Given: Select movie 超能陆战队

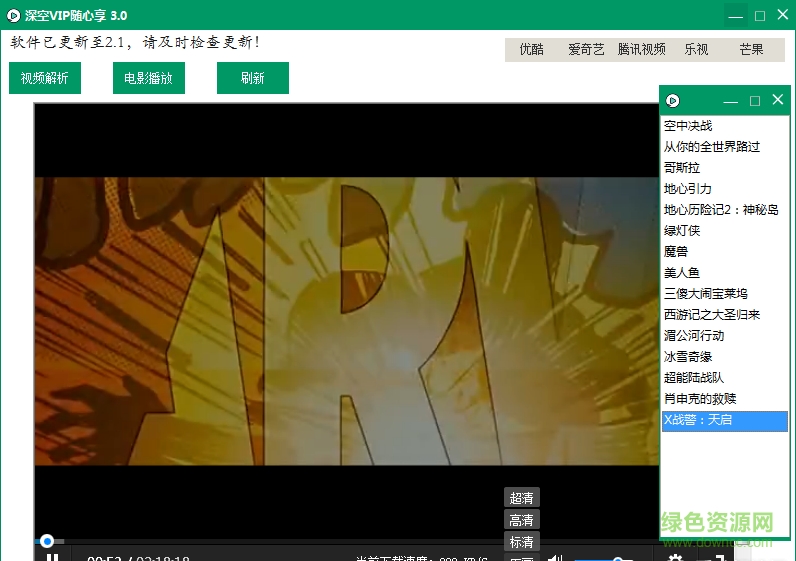Looking at the screenshot, I should [x=725, y=377].
